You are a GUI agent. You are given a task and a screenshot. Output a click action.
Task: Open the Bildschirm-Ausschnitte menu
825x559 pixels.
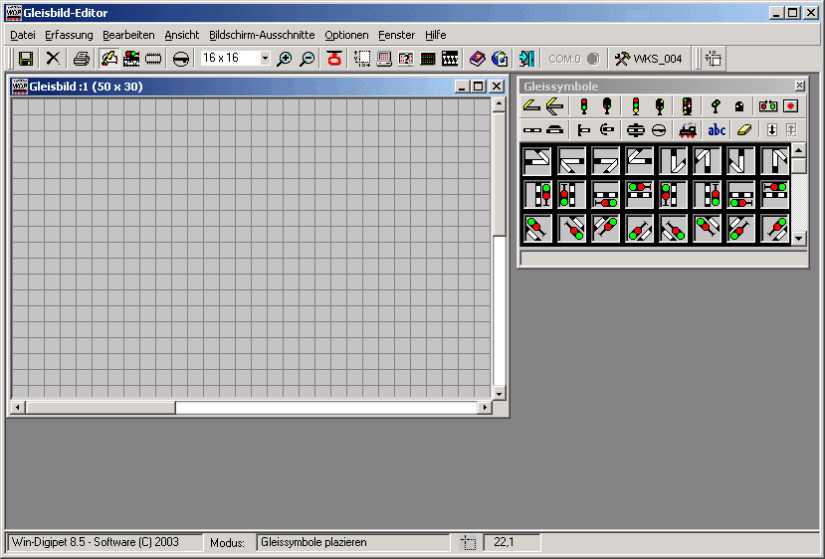(x=261, y=35)
